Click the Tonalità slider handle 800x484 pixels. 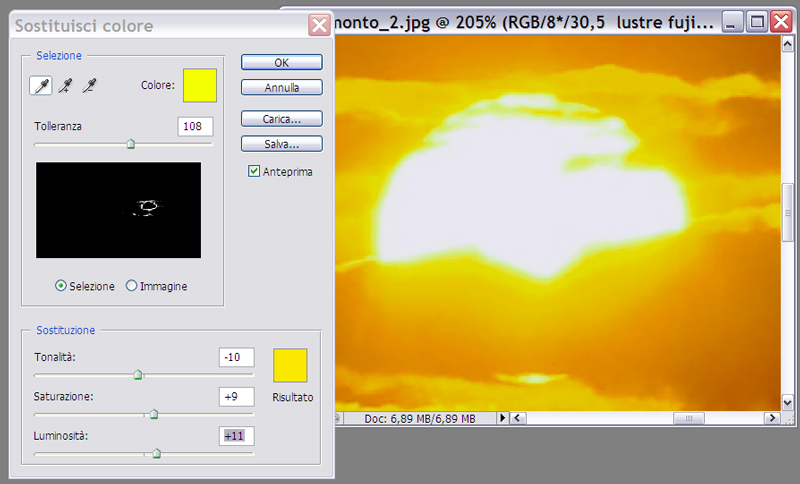point(139,375)
